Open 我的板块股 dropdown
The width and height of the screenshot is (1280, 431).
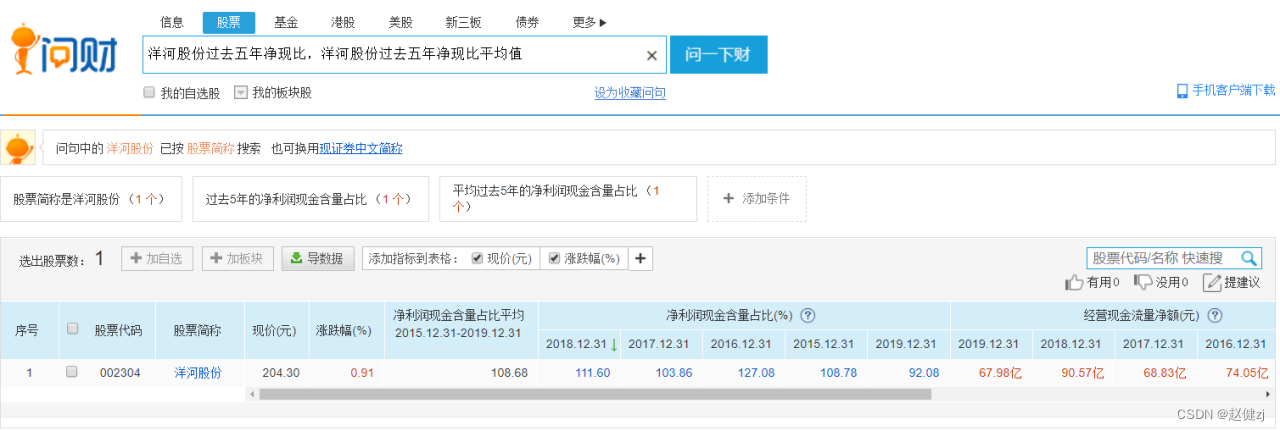240,92
